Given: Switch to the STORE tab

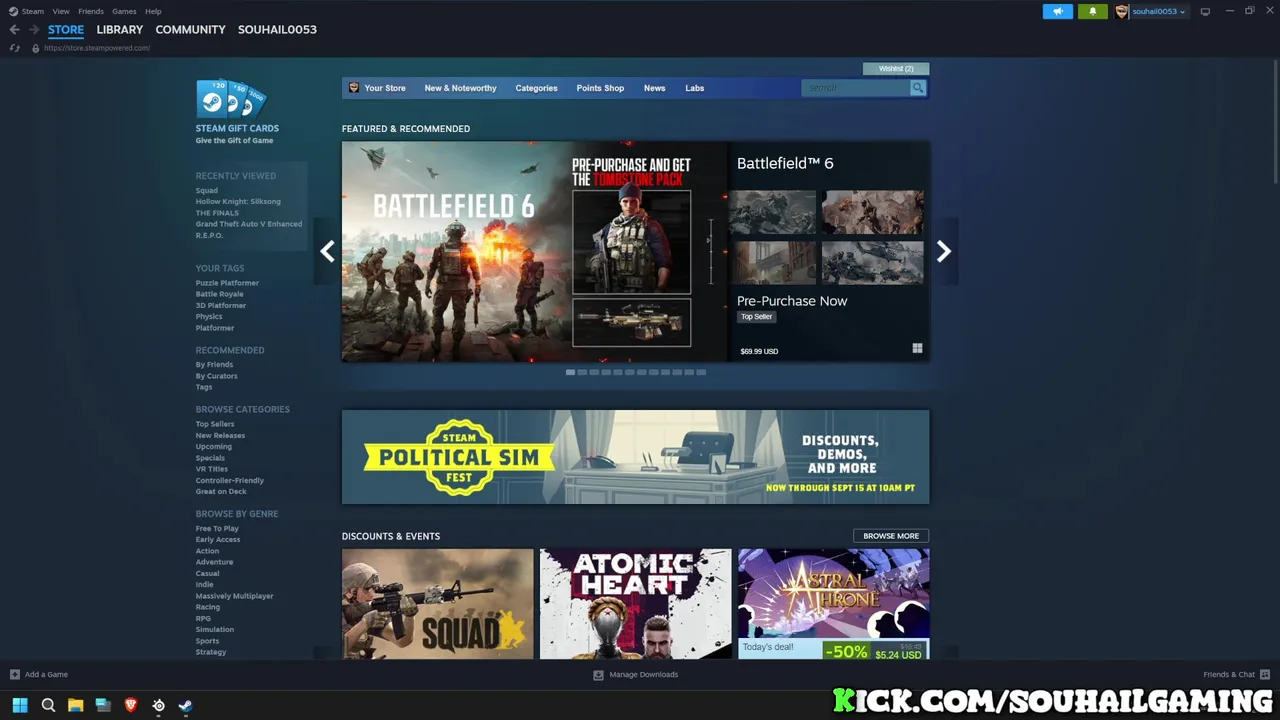Looking at the screenshot, I should click(x=66, y=30).
